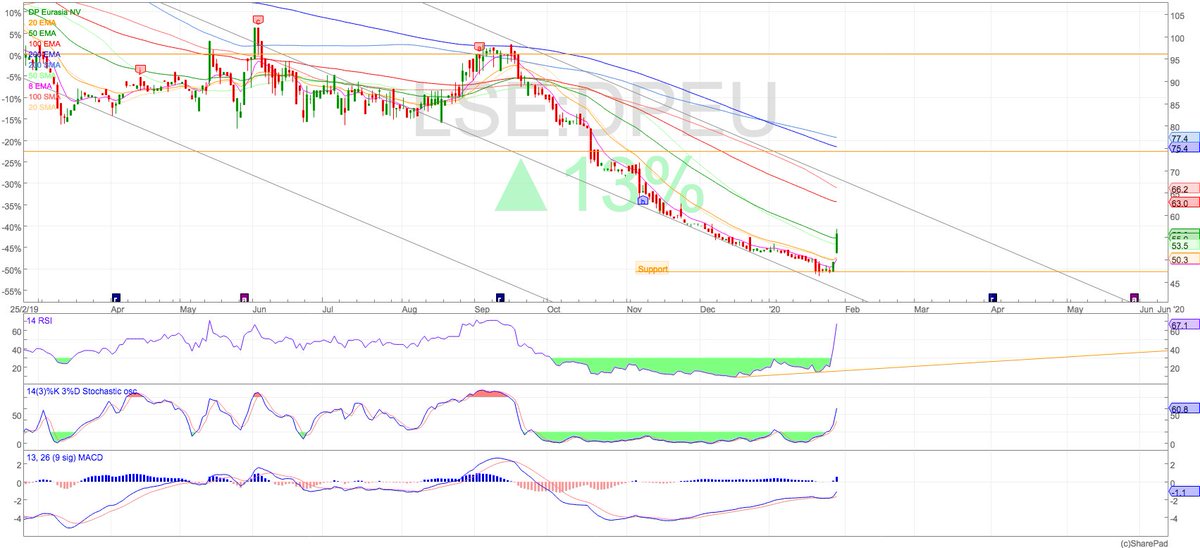Click the red event flag above the September 2019 high
This screenshot has width=1200, height=548.
479,47
